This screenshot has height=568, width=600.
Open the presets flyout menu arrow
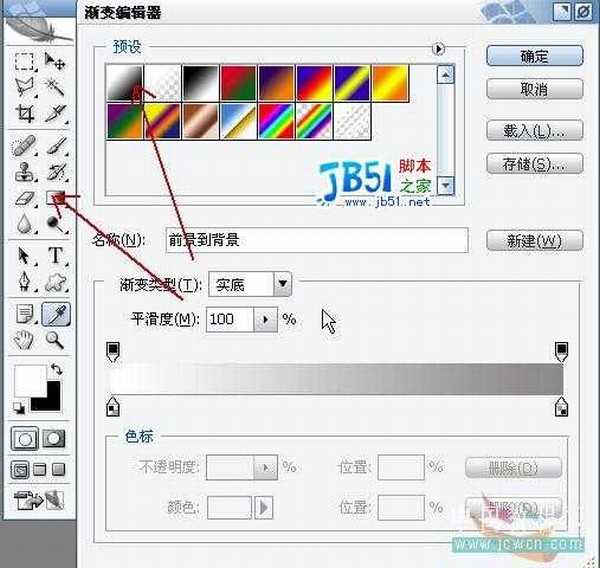(437, 48)
